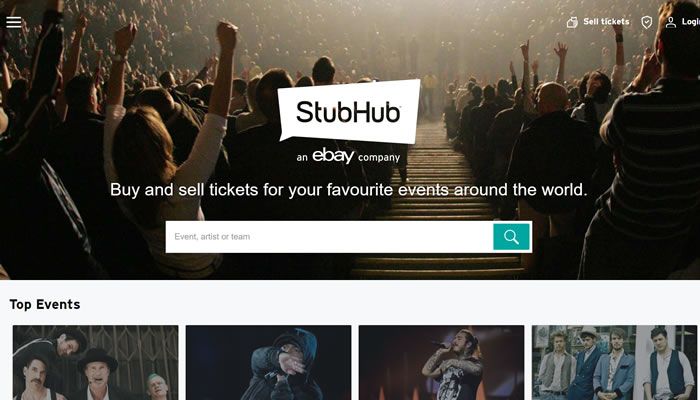Click the Top Events heading
This screenshot has width=700, height=400.
(45, 304)
